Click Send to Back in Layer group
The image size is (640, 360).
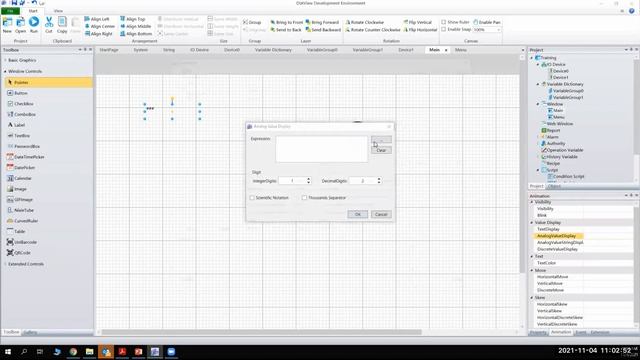[x=286, y=29]
